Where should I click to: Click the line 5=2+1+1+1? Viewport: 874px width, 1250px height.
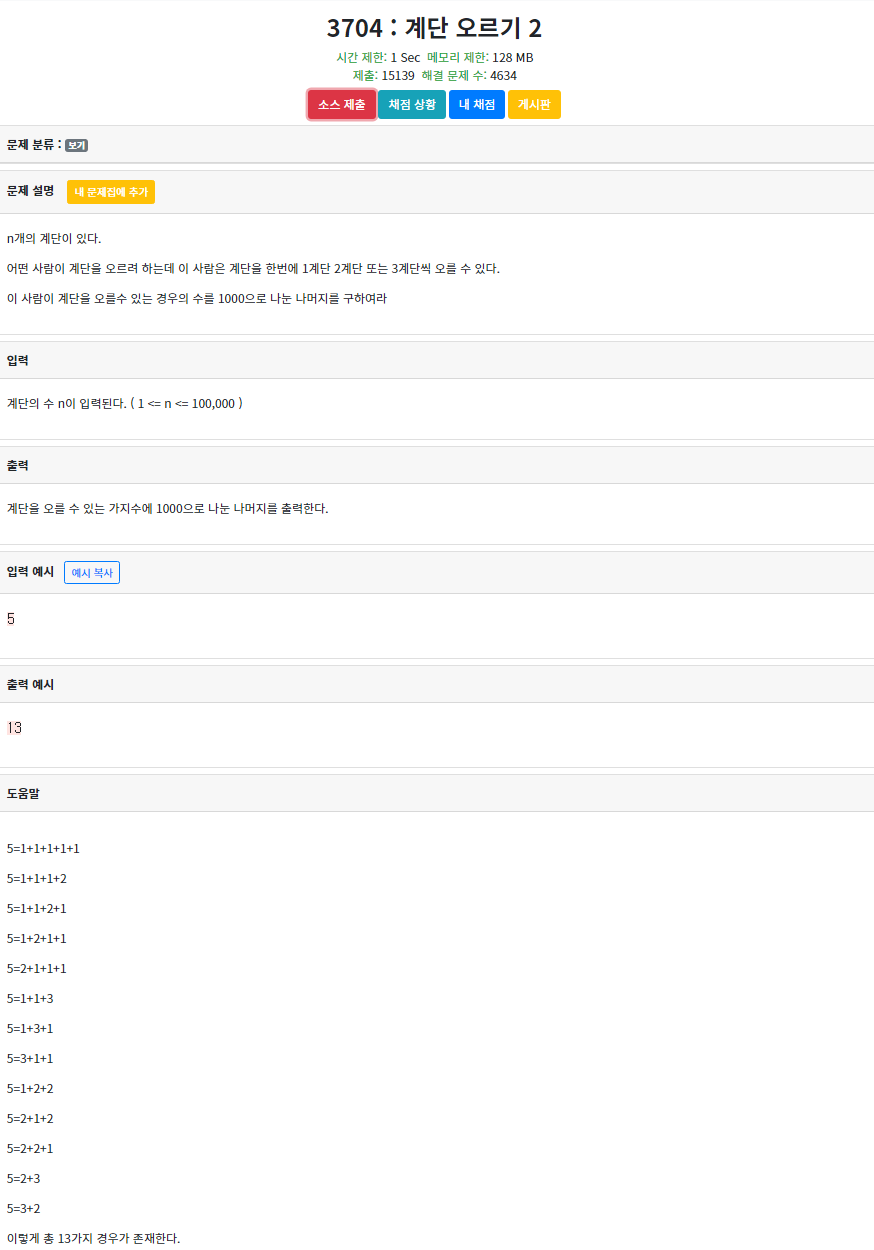[37, 968]
